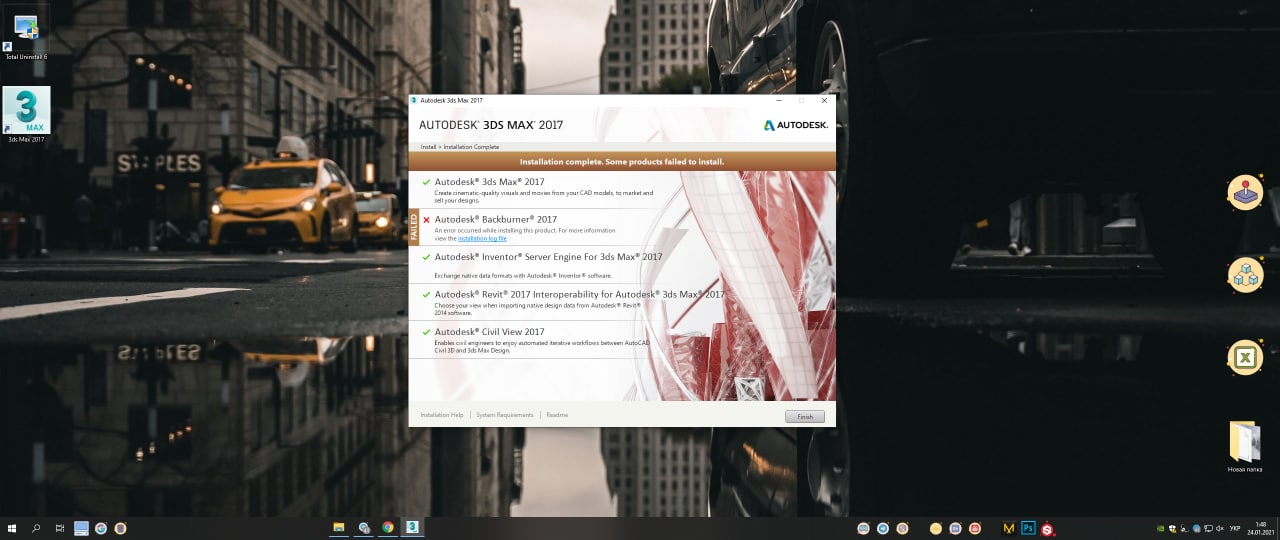Open File Explorer from the taskbar

(339, 528)
